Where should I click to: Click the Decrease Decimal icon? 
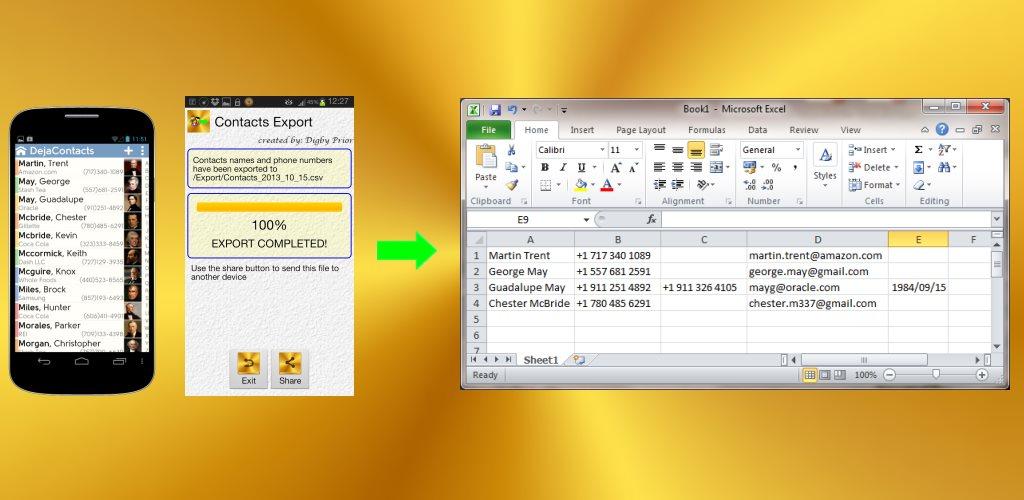tap(768, 185)
